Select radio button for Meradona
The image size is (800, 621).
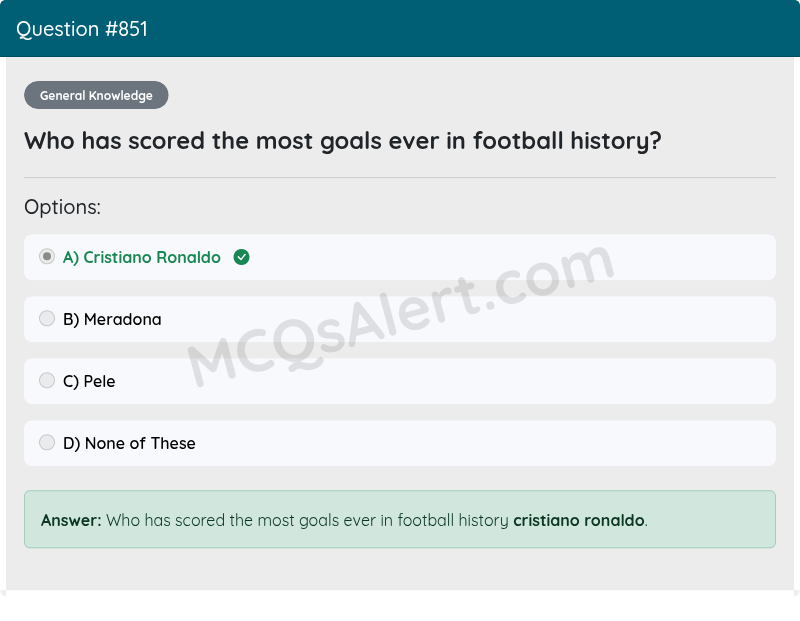pyautogui.click(x=46, y=318)
